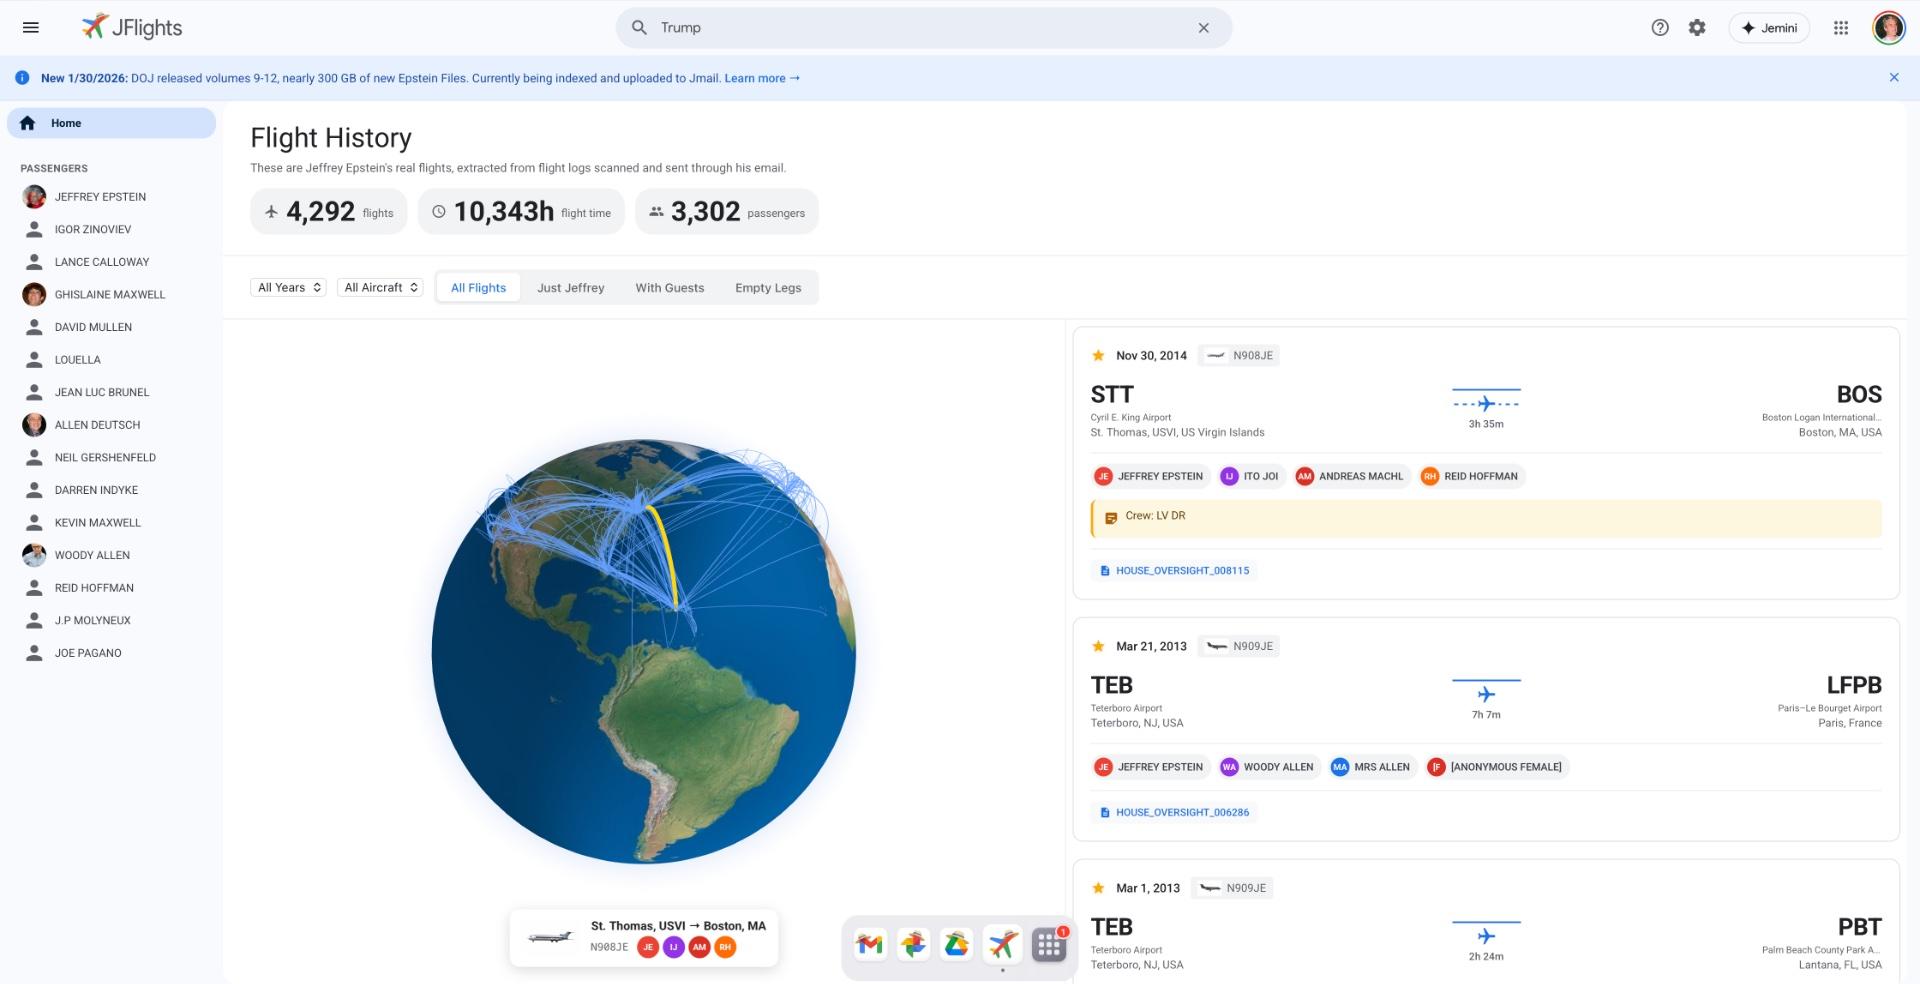Open the dock's more apps launcher
Image resolution: width=1920 pixels, height=984 pixels.
point(1048,944)
